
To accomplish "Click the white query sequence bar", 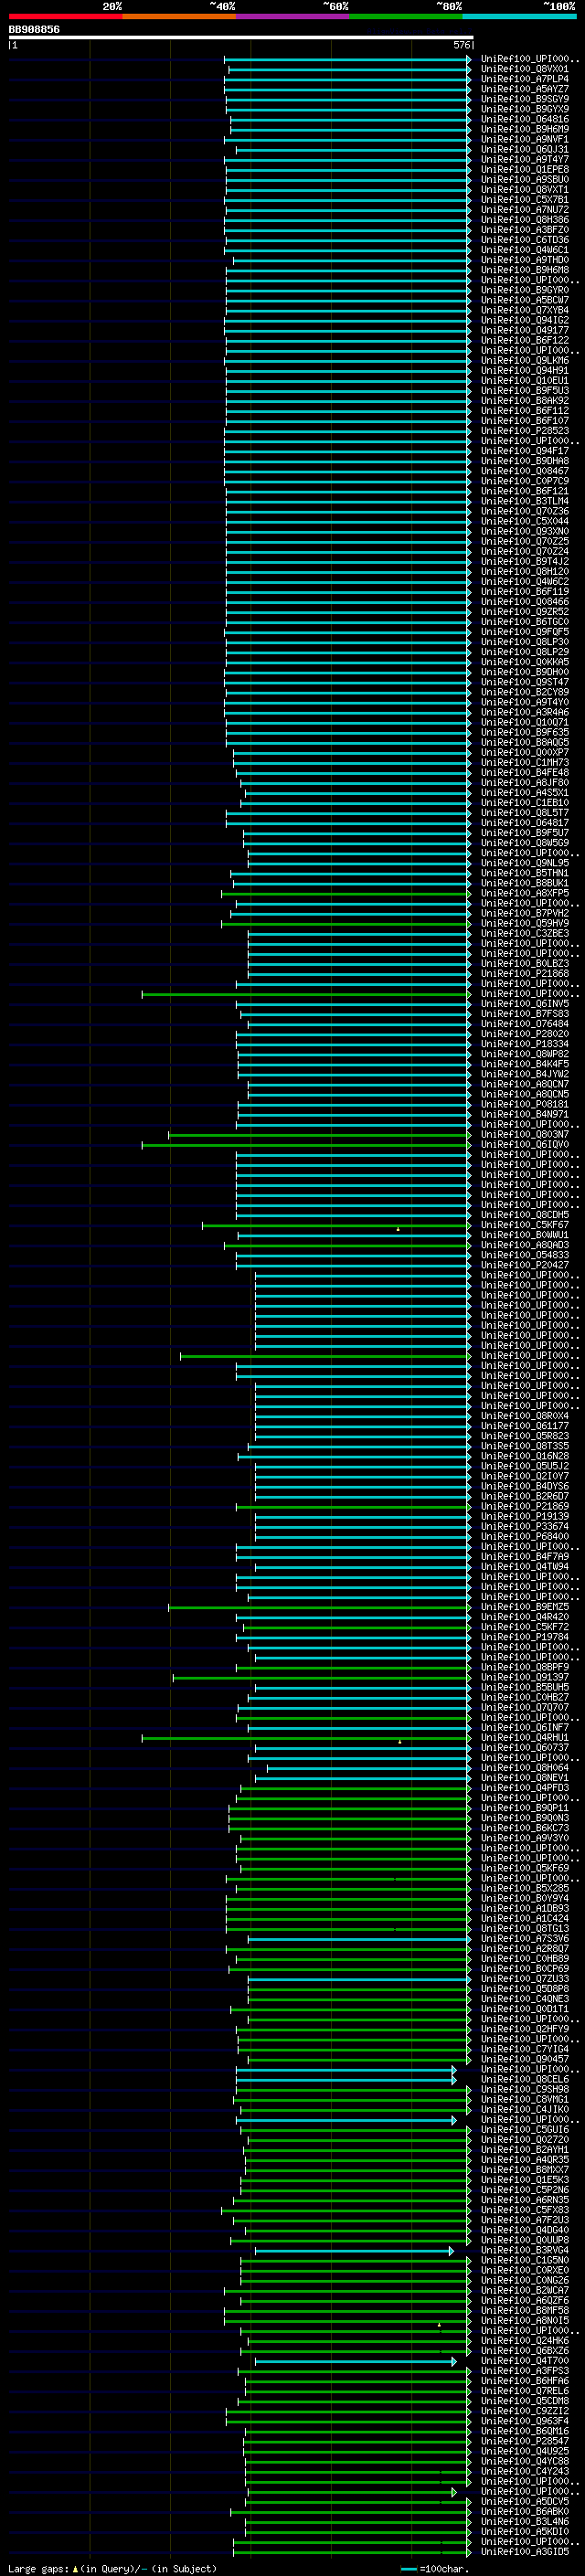I will click(x=241, y=38).
